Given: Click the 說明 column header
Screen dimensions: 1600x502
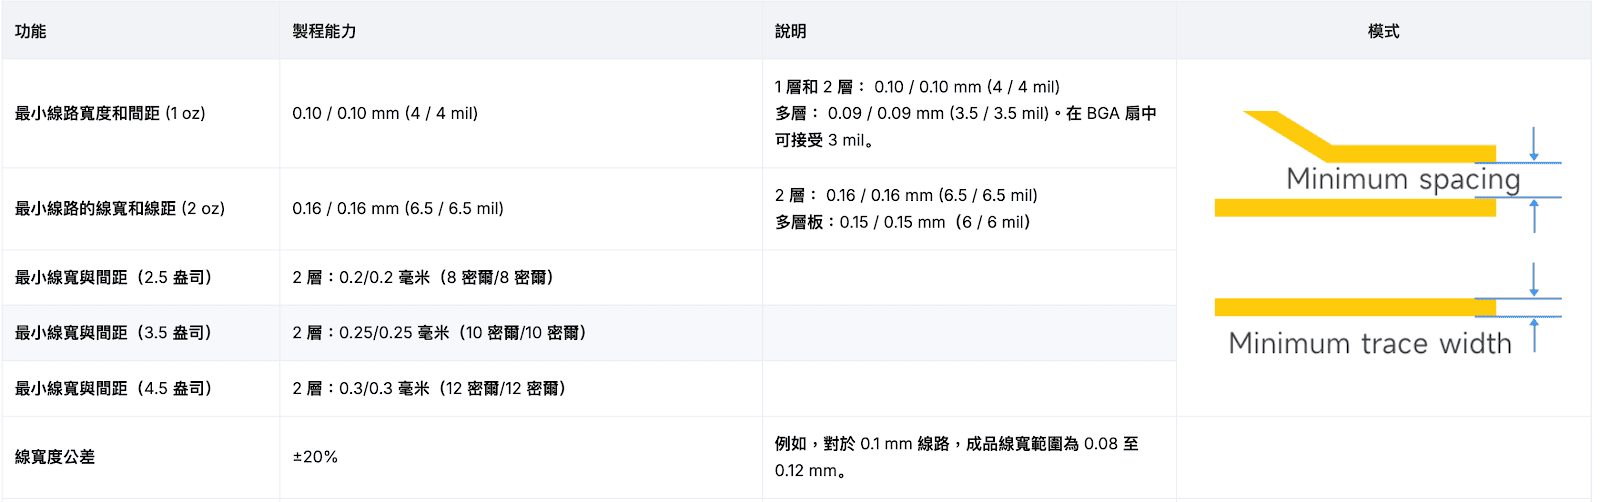Looking at the screenshot, I should click(x=790, y=31).
